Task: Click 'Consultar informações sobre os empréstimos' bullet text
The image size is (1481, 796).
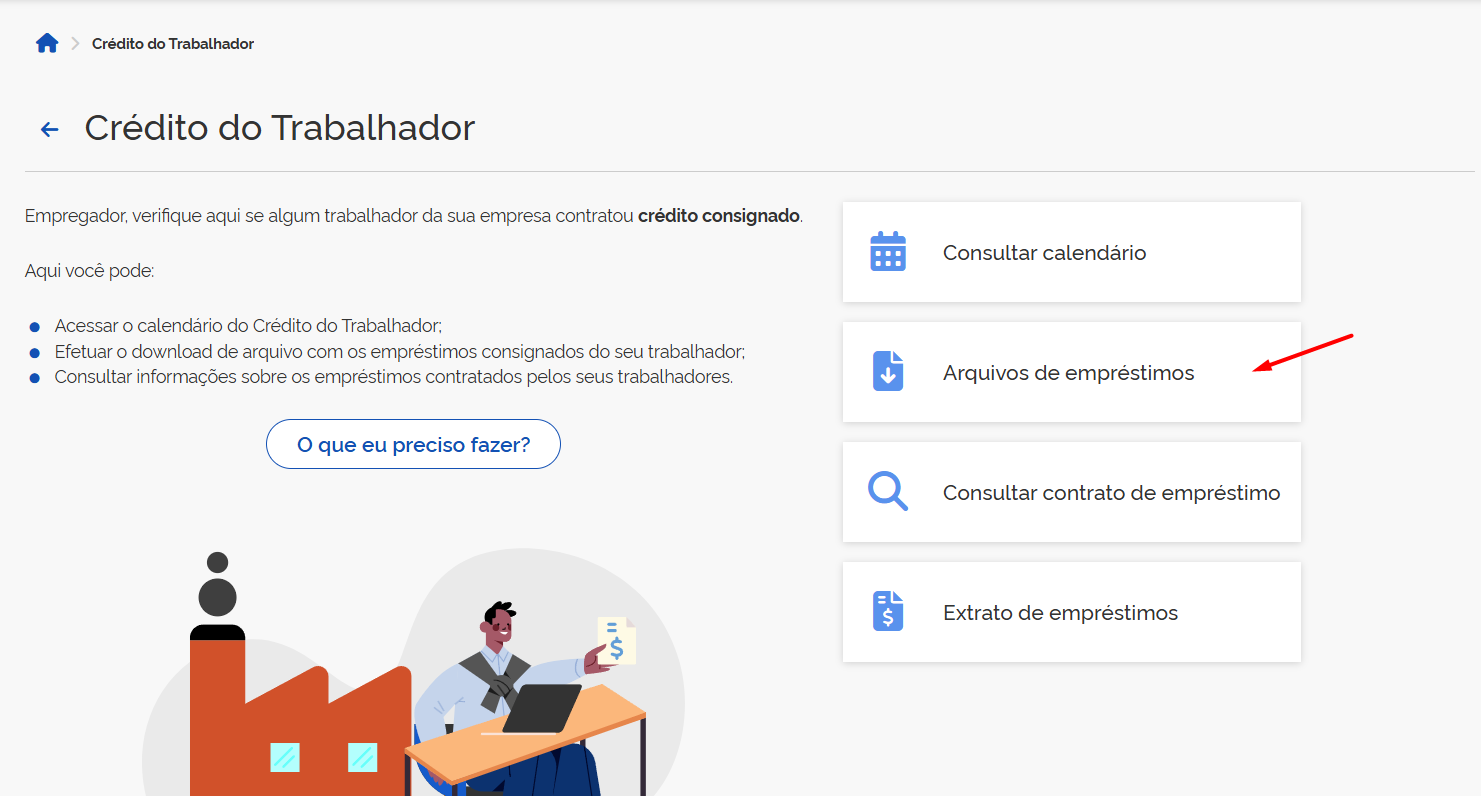Action: (x=394, y=377)
